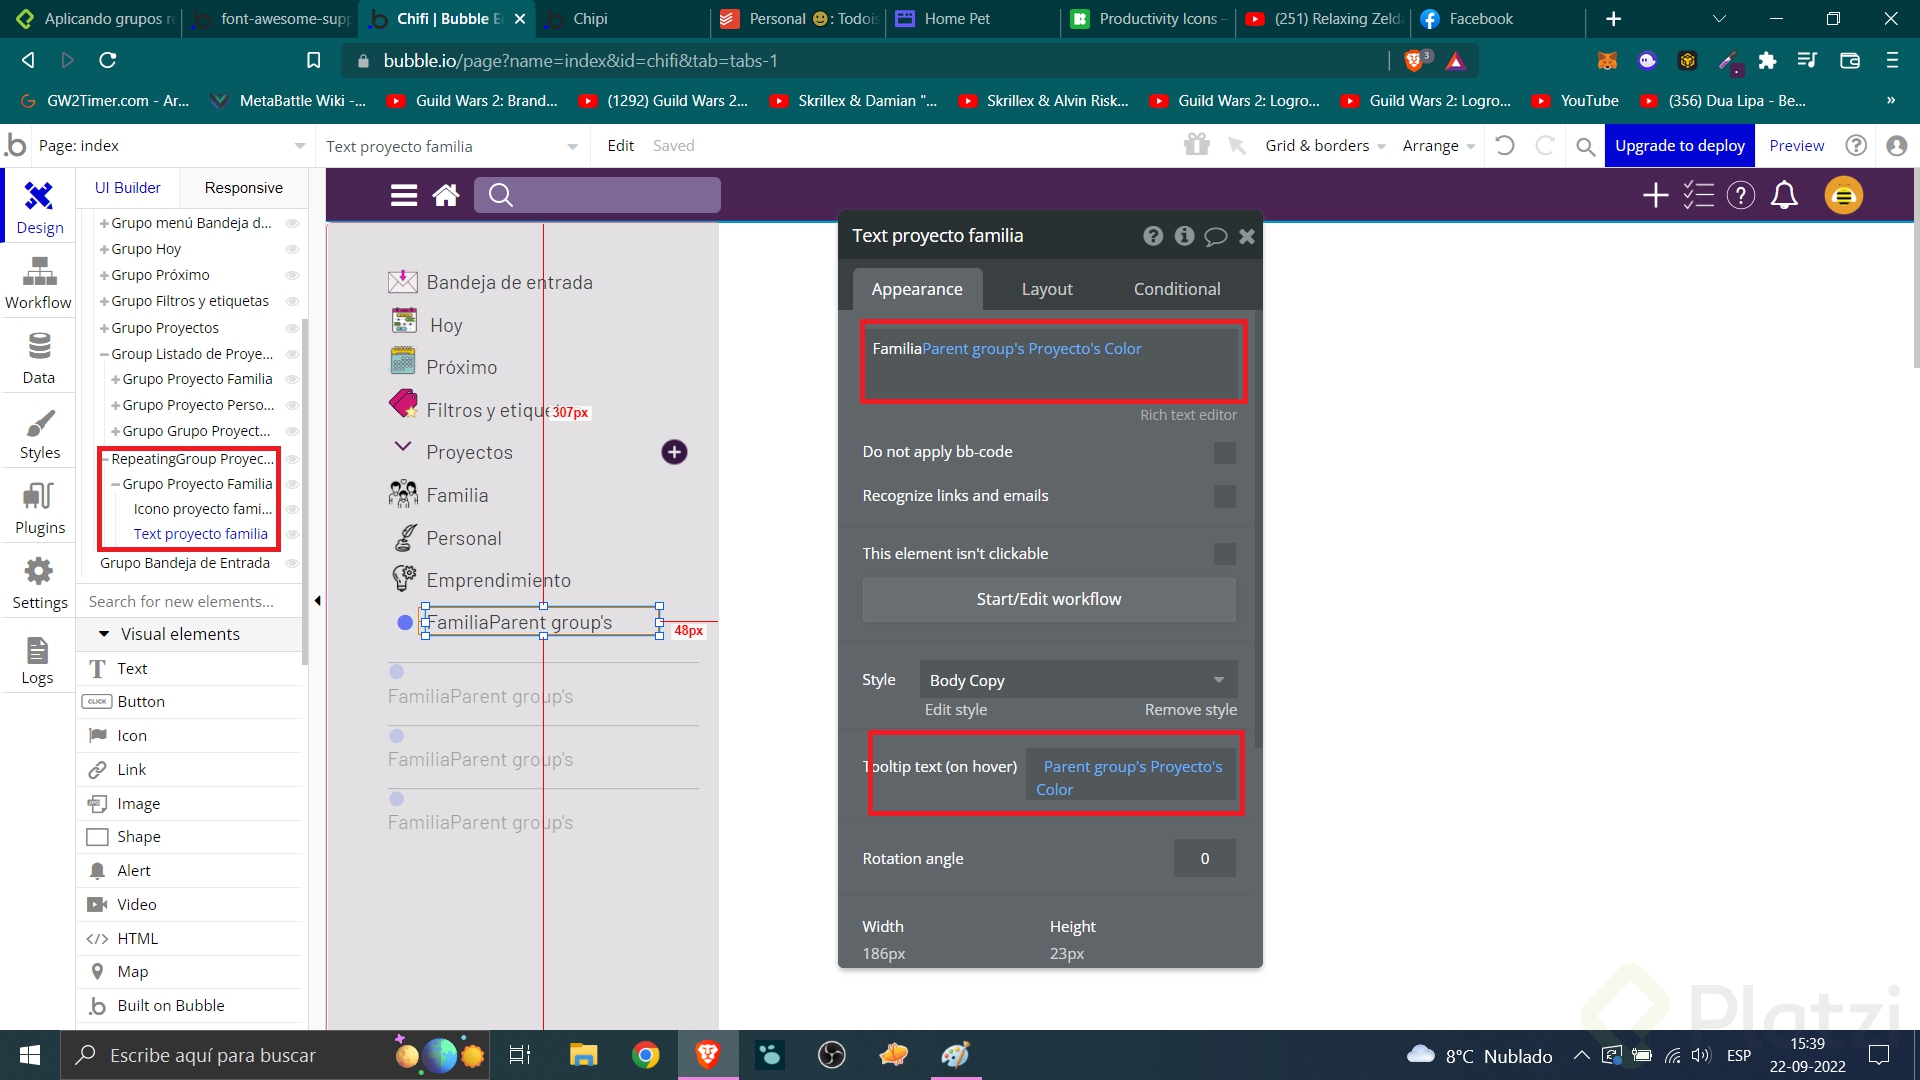This screenshot has height=1080, width=1920.
Task: Switch to the Layout tab
Action: click(x=1046, y=289)
